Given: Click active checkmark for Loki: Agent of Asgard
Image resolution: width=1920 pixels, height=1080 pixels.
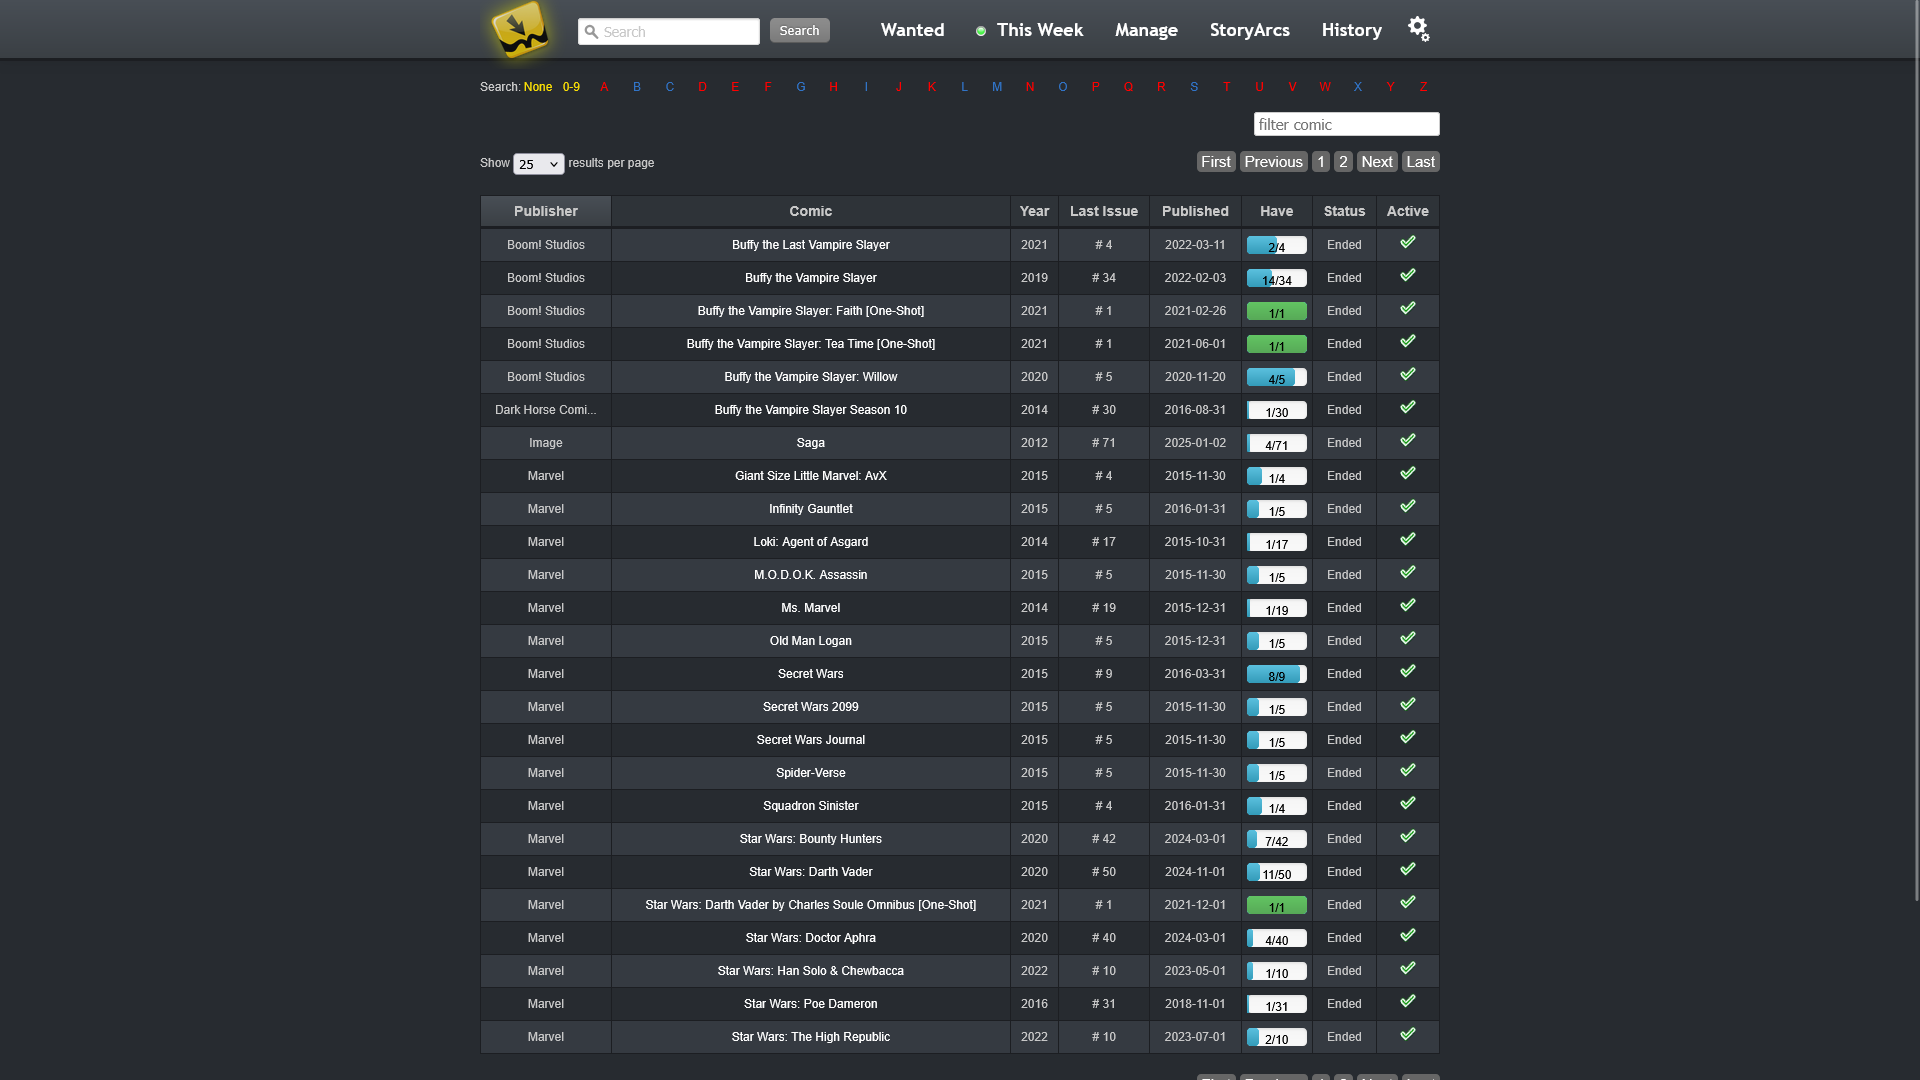Looking at the screenshot, I should tap(1407, 539).
